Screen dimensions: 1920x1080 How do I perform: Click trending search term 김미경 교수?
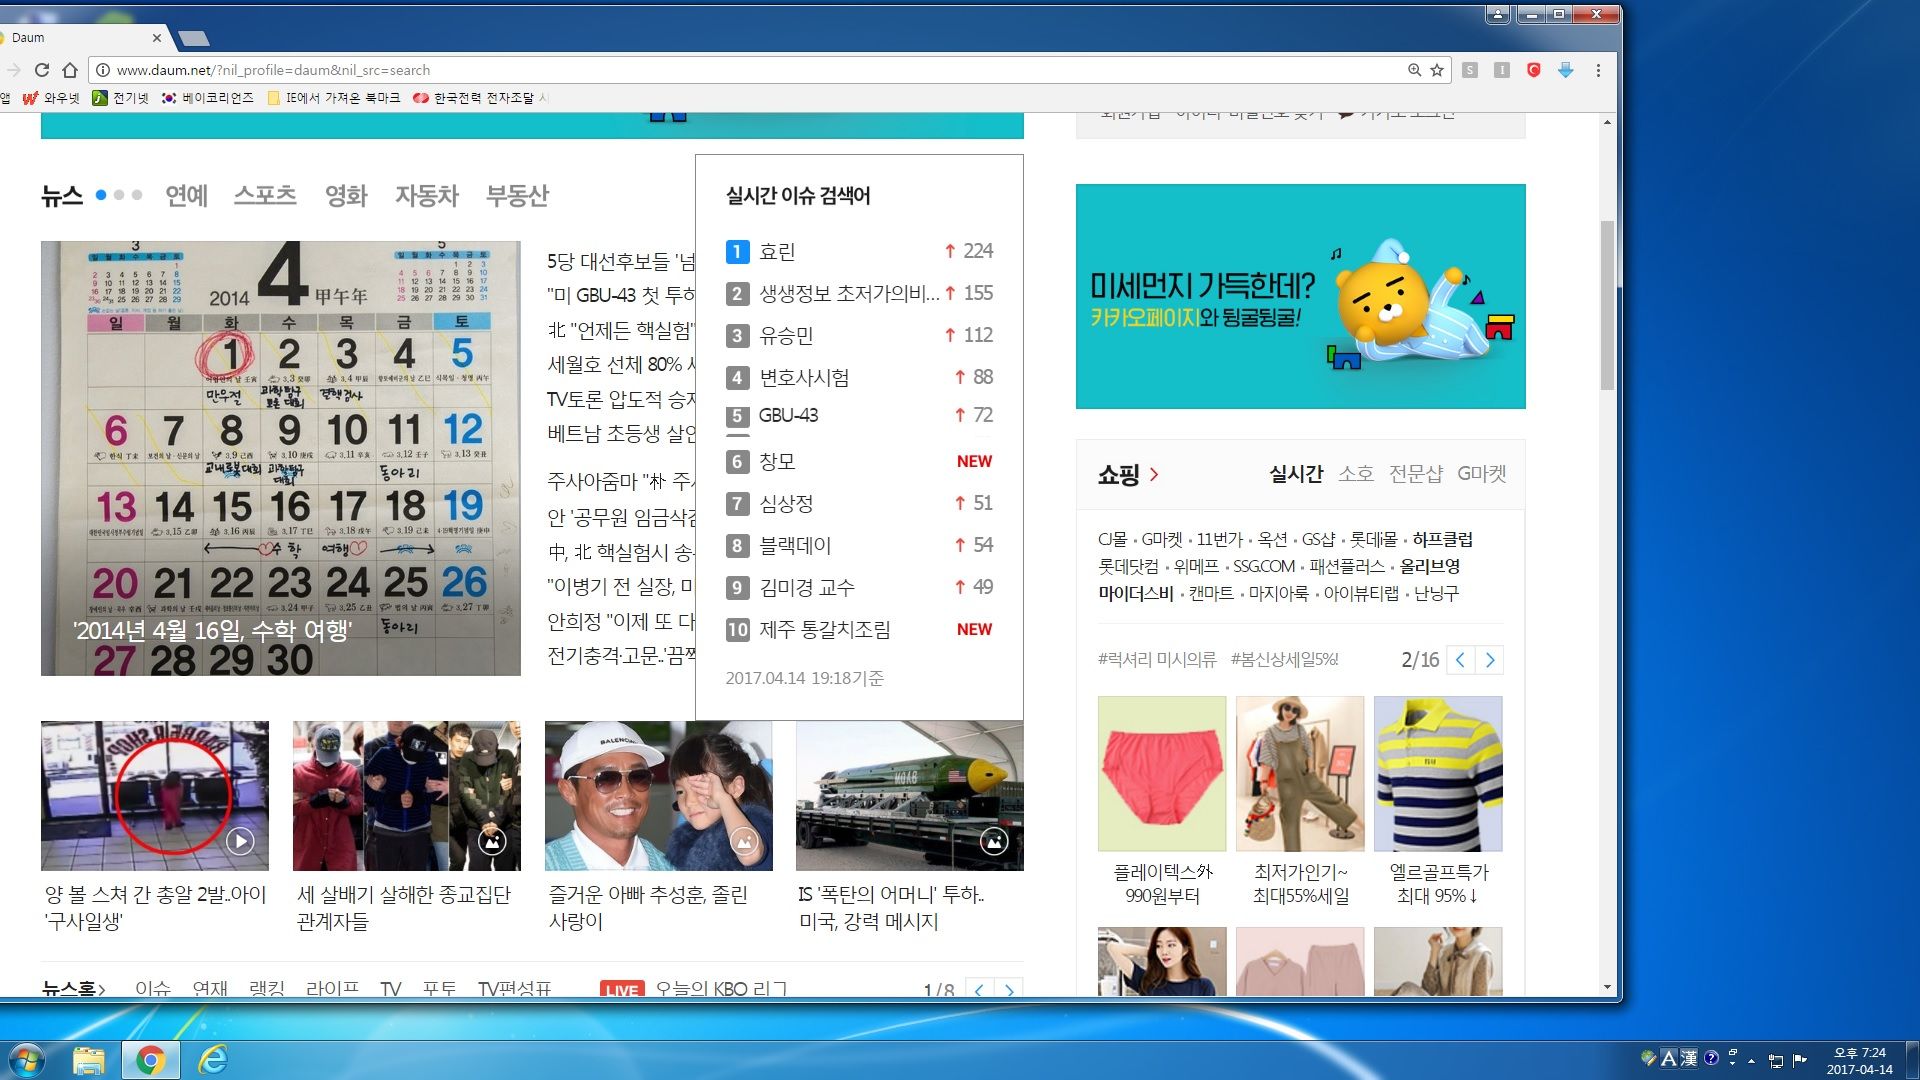[806, 588]
